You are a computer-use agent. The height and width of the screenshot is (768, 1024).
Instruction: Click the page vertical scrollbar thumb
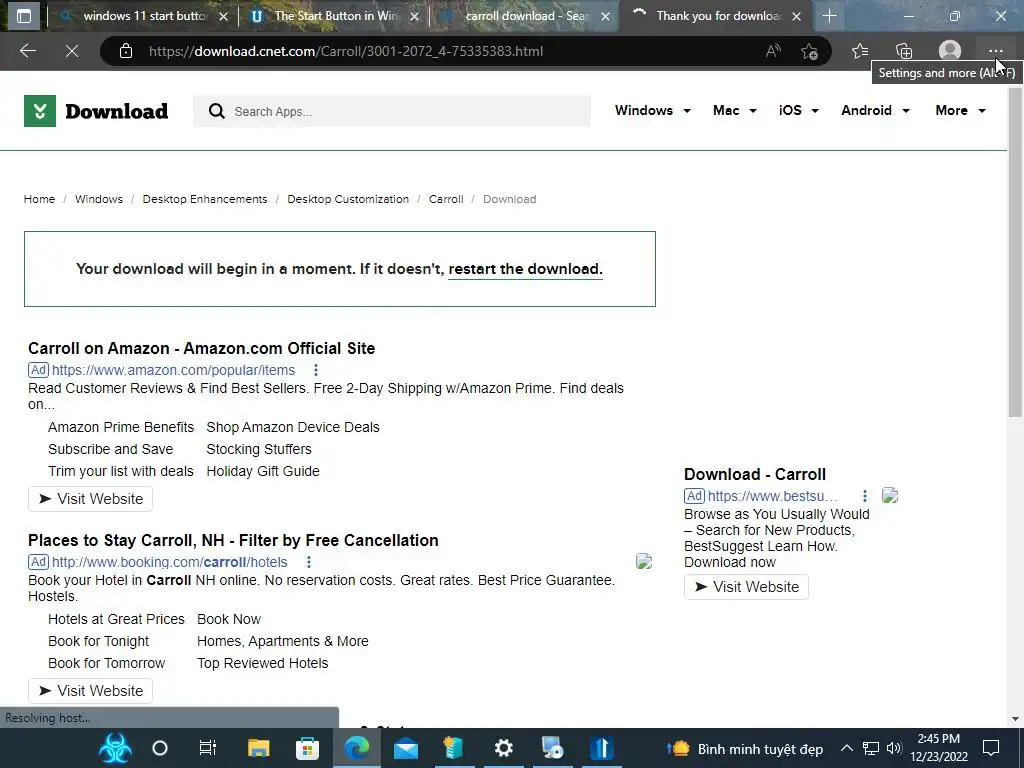point(1015,251)
